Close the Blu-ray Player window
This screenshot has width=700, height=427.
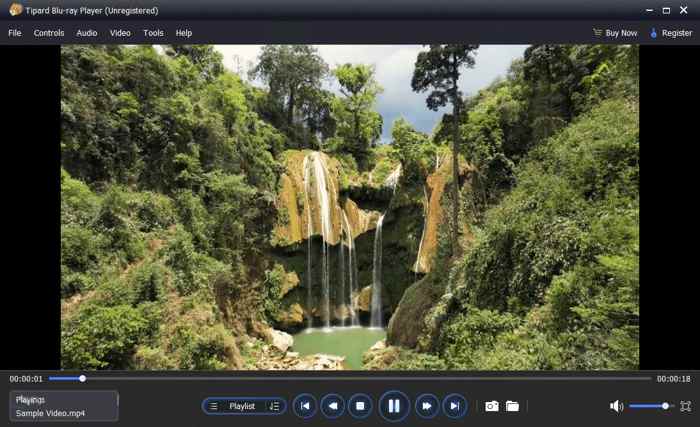pos(683,10)
